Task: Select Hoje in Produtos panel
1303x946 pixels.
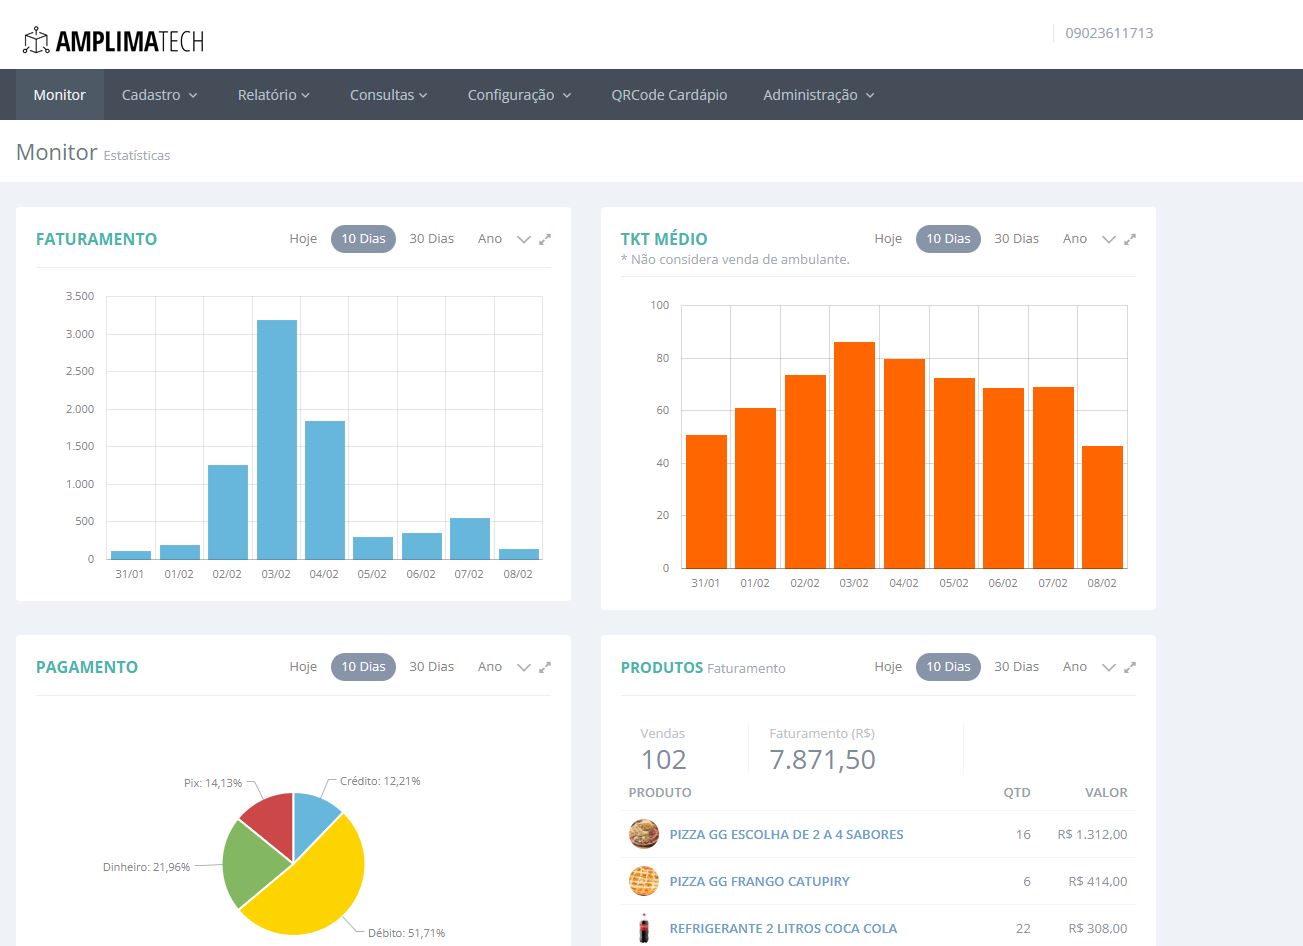Action: click(888, 667)
